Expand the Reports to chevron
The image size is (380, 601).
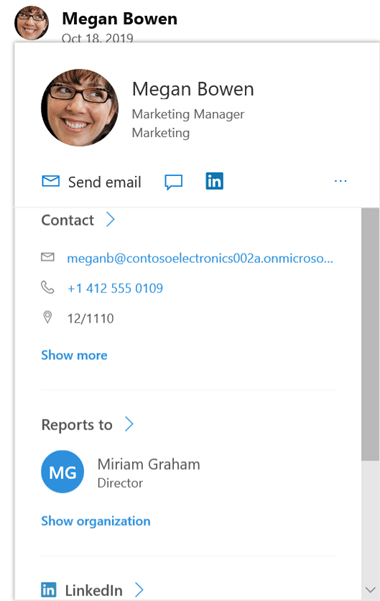pos(129,424)
